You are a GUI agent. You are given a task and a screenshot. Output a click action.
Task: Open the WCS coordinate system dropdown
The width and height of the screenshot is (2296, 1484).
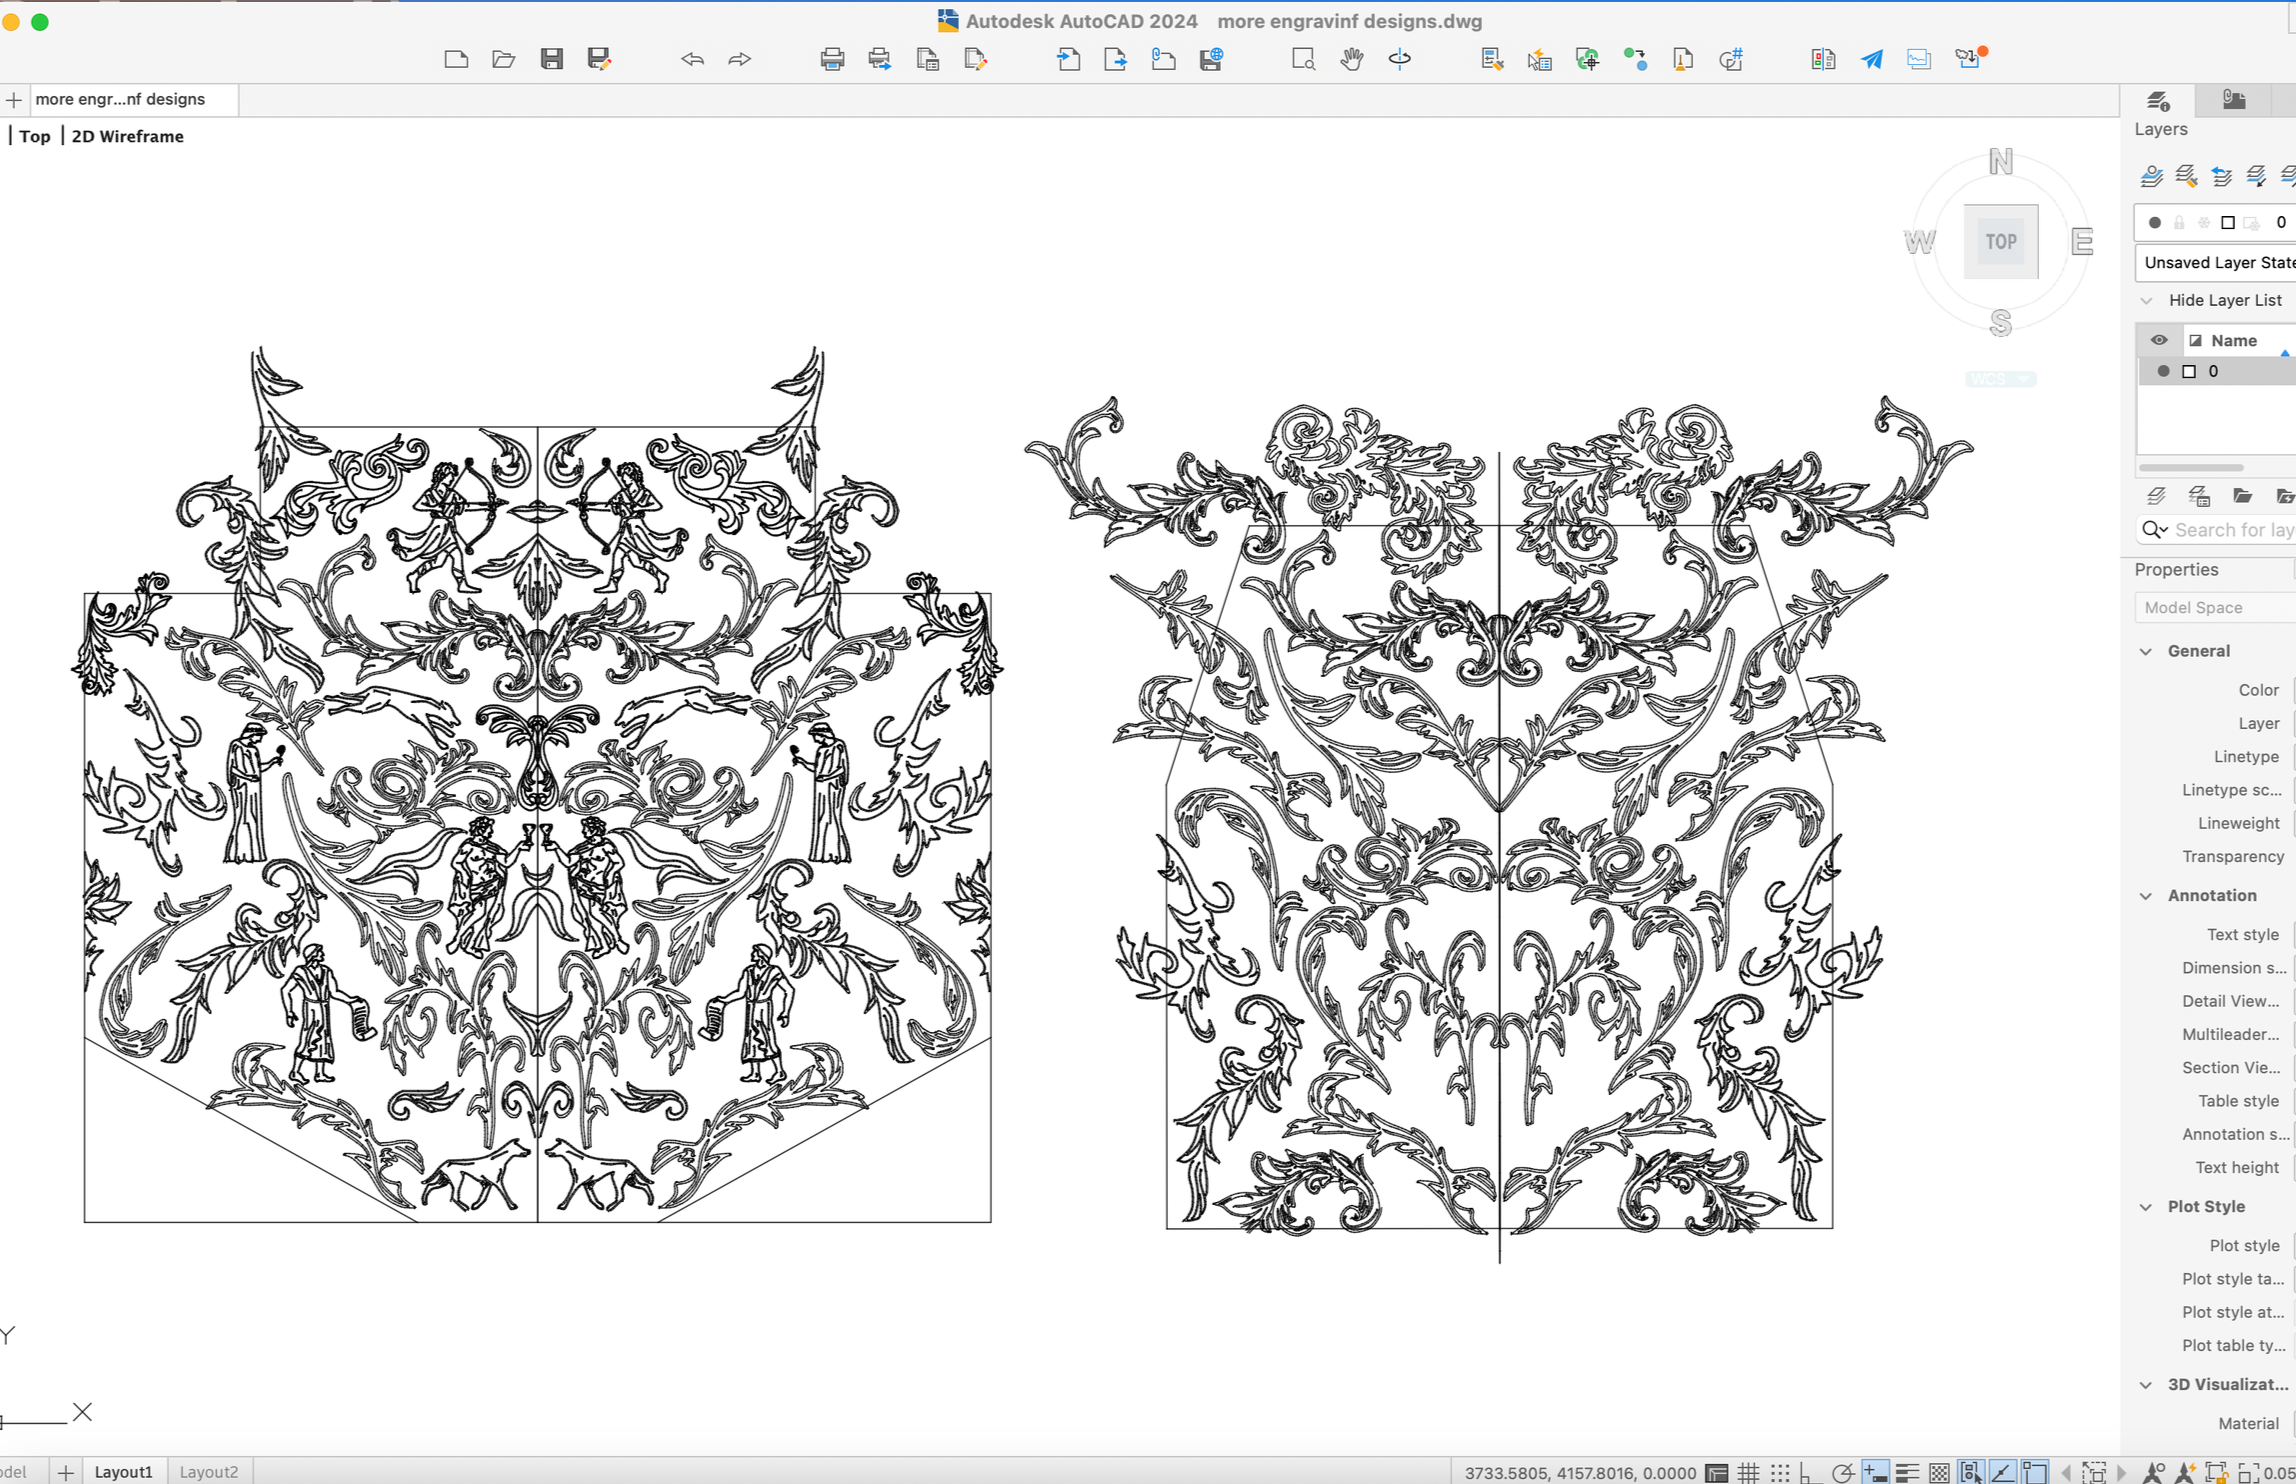[2000, 379]
